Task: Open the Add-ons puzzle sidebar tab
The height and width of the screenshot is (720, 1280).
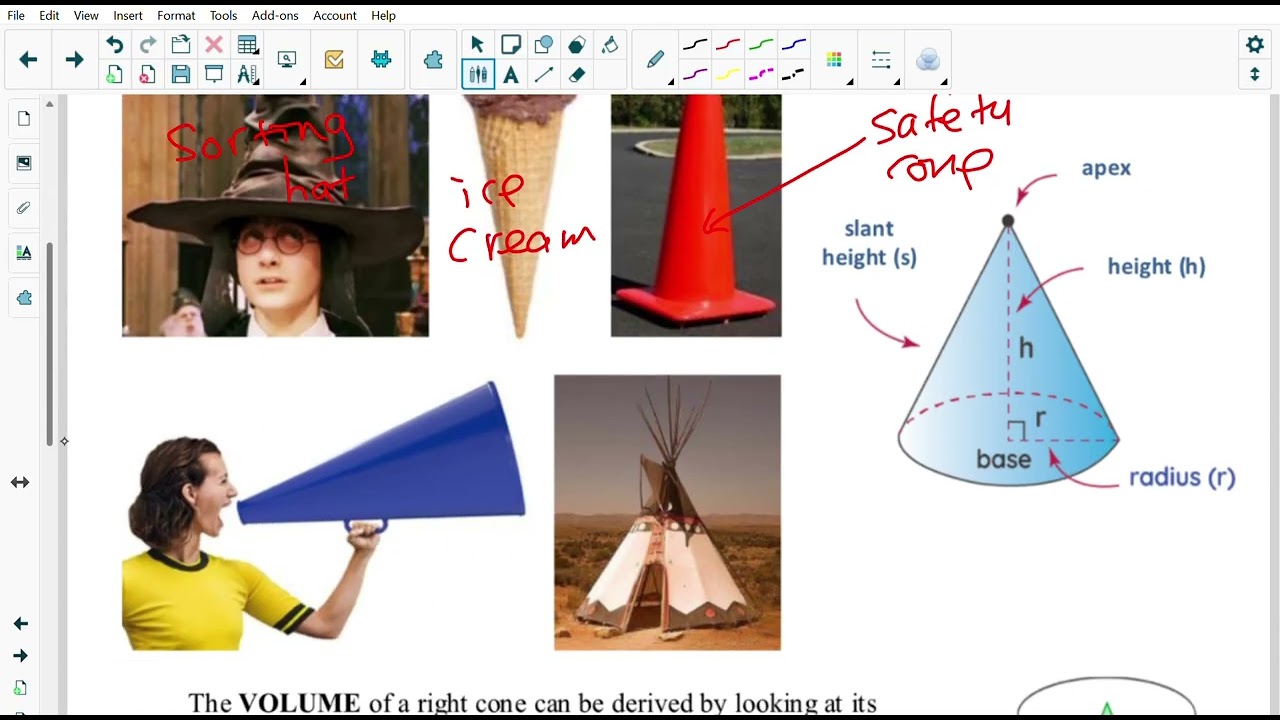Action: coord(24,298)
